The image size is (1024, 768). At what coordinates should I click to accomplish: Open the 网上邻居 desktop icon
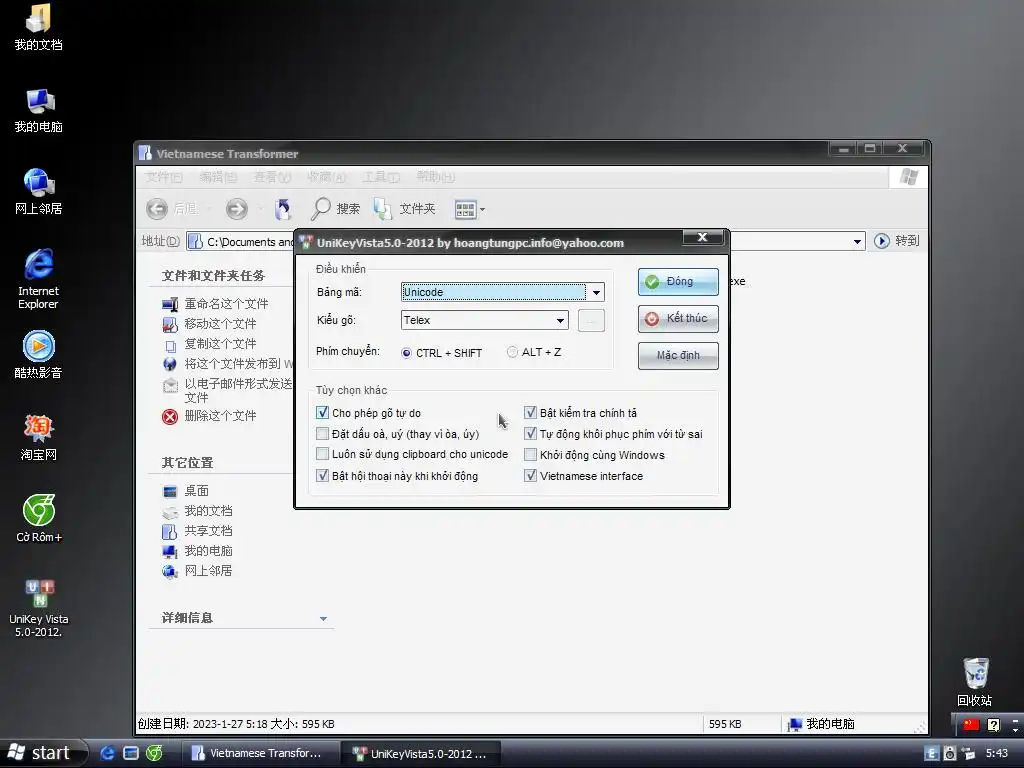pyautogui.click(x=38, y=192)
